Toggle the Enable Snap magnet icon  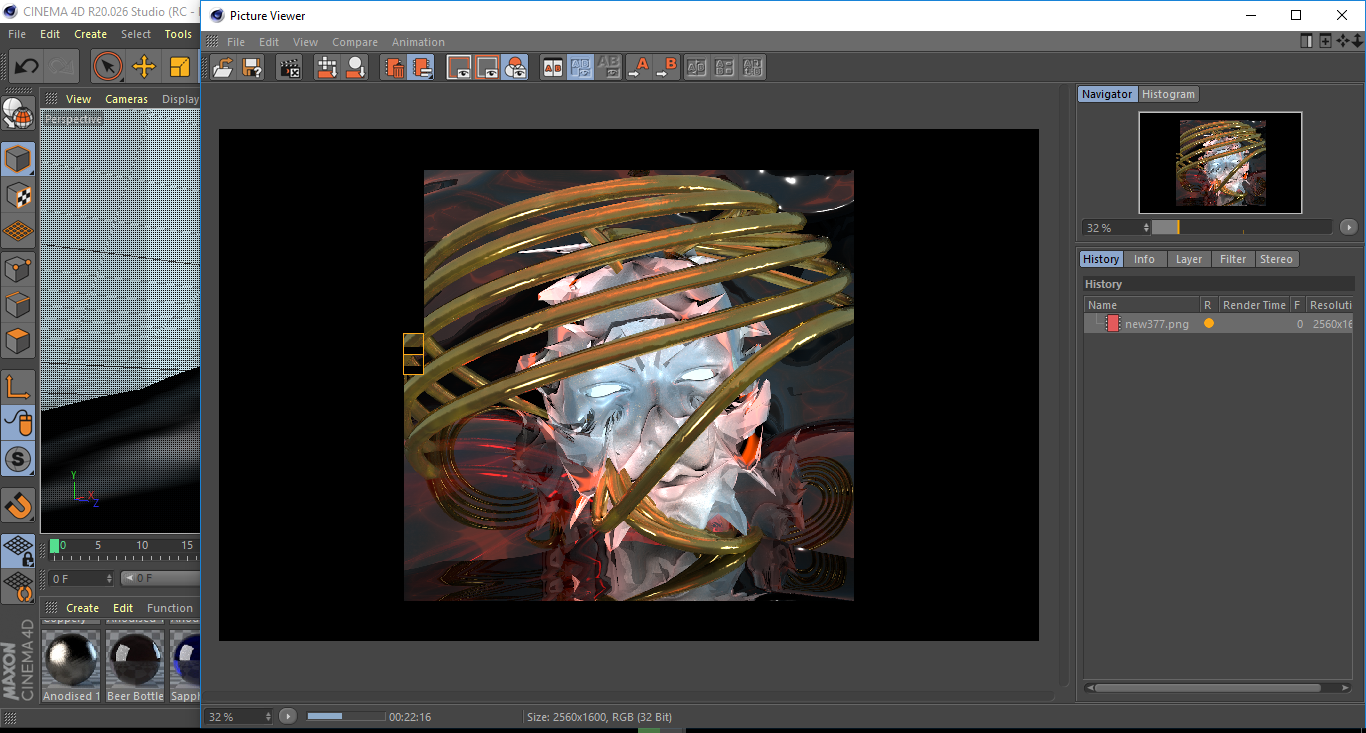(x=18, y=505)
